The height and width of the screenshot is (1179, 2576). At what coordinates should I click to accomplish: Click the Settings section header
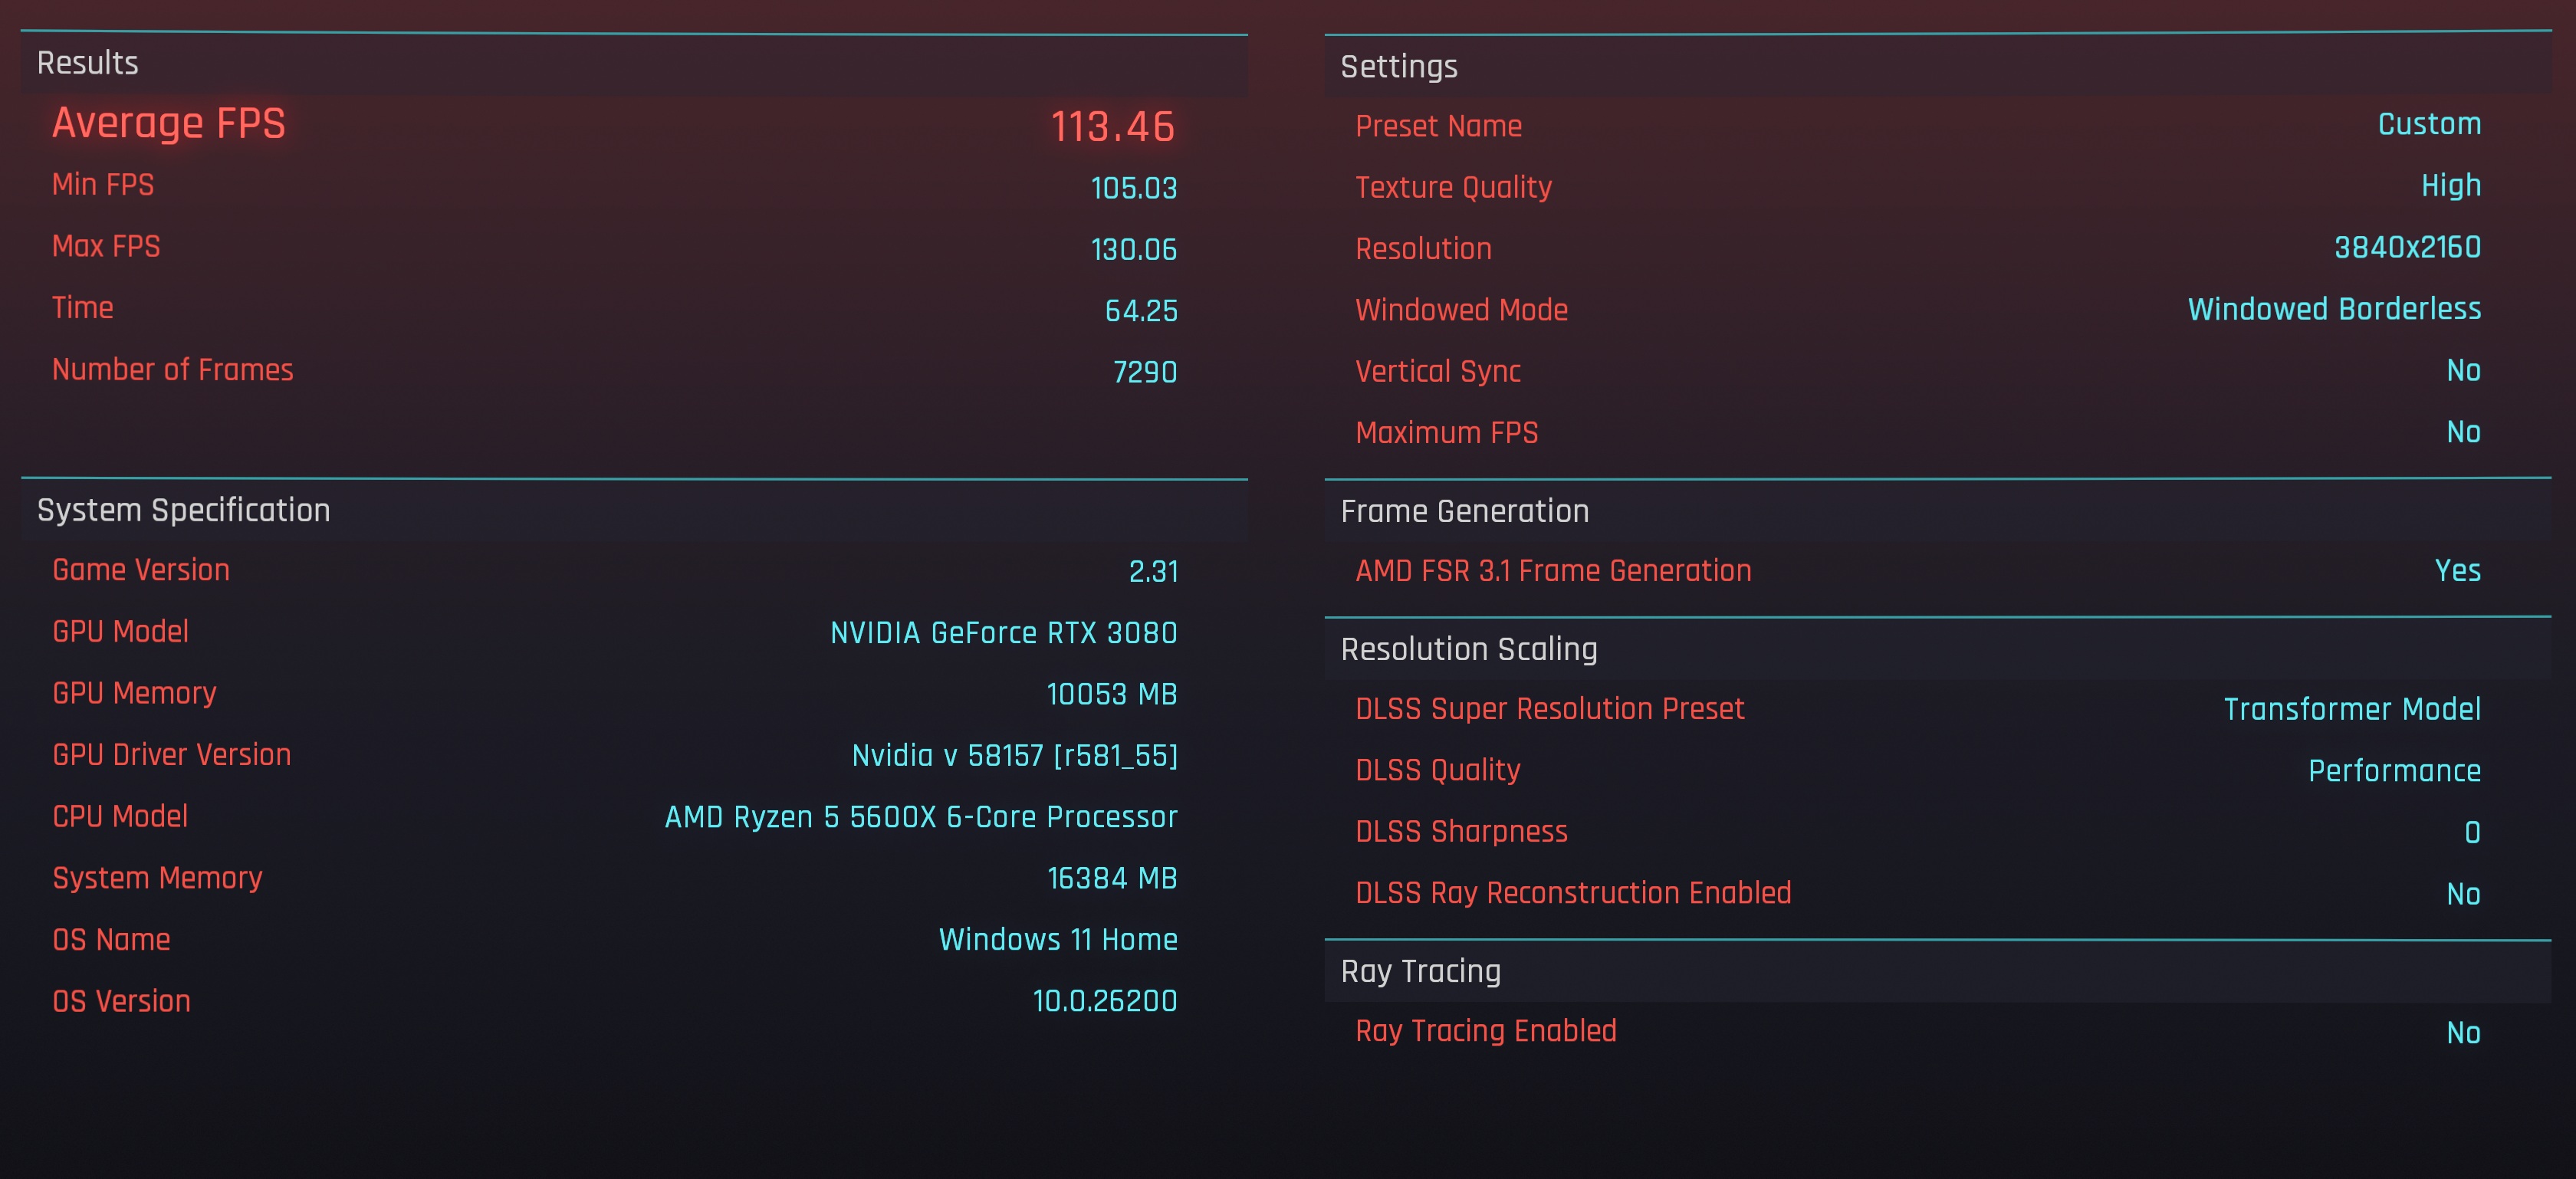(1398, 67)
